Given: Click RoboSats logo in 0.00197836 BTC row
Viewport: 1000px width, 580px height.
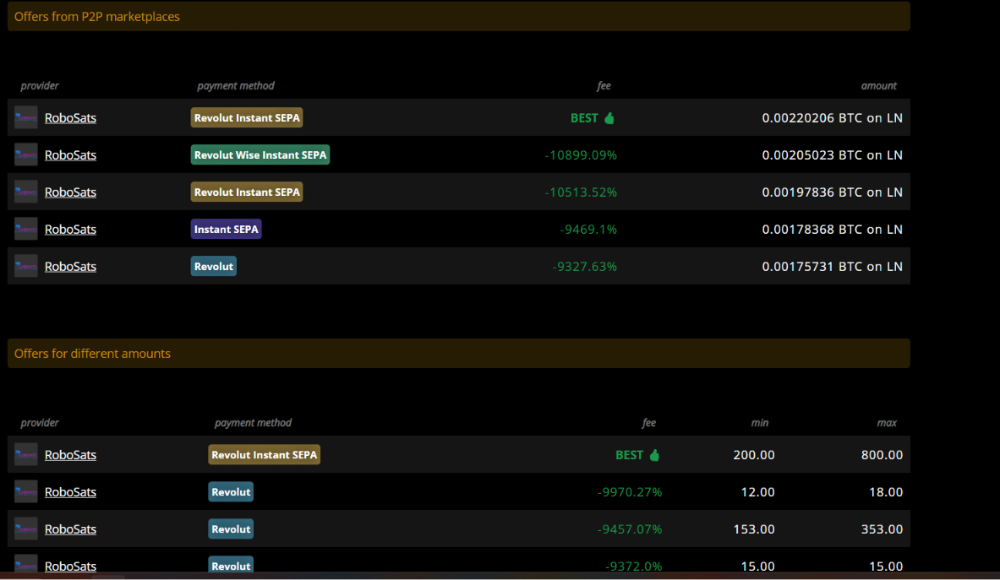Looking at the screenshot, I should 26,191.
